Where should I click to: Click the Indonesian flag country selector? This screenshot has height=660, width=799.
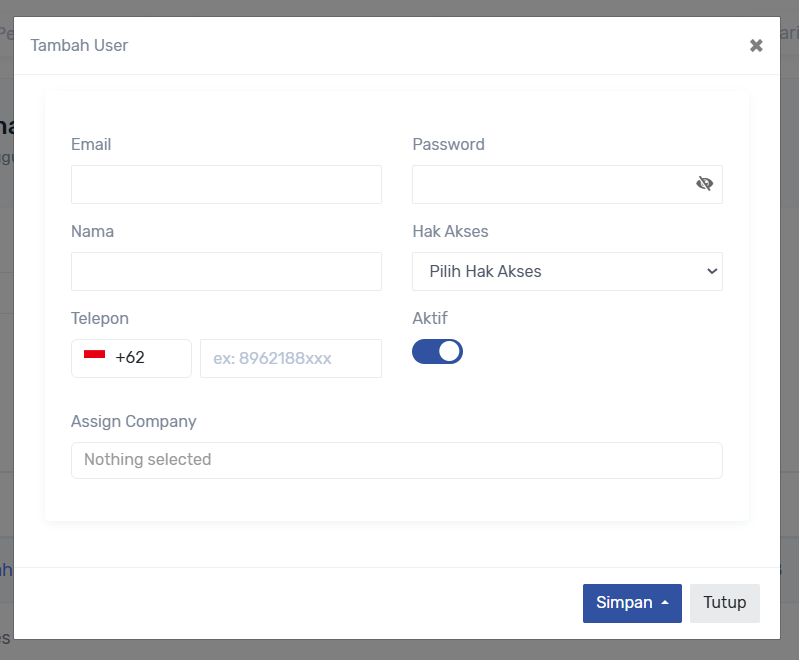pos(95,357)
